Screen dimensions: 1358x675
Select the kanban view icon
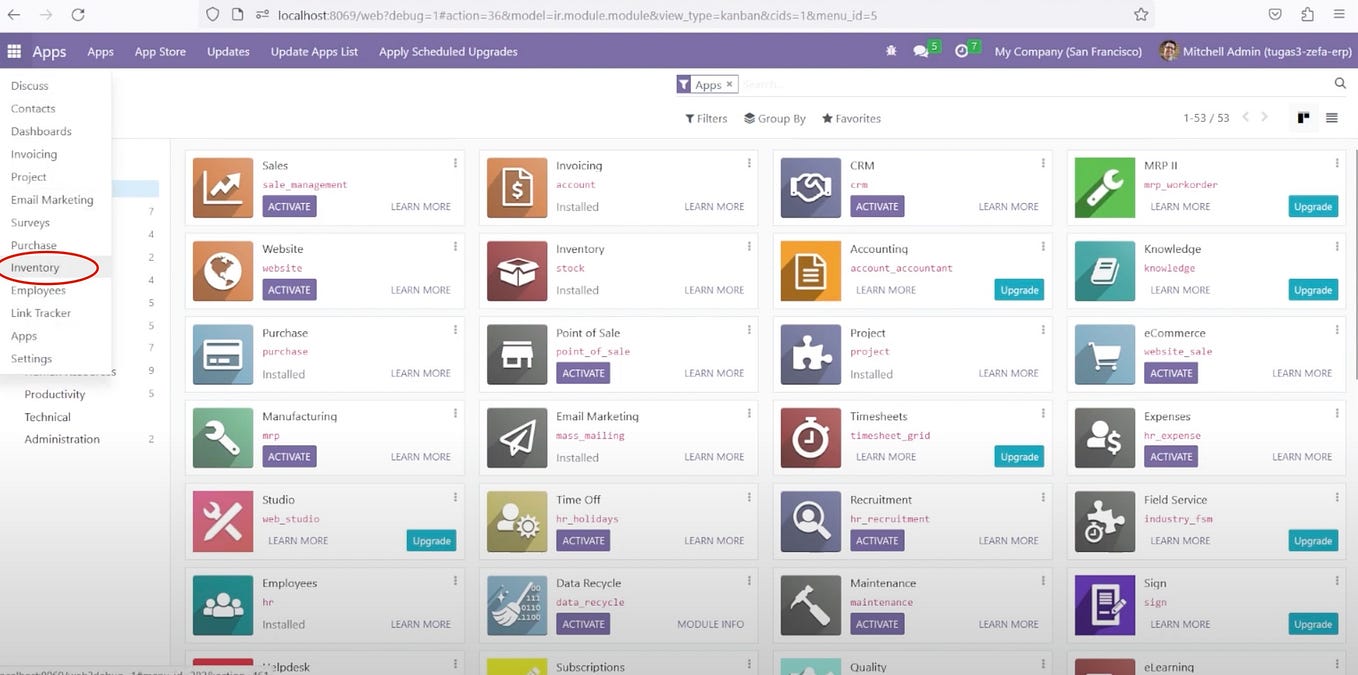[x=1303, y=117]
